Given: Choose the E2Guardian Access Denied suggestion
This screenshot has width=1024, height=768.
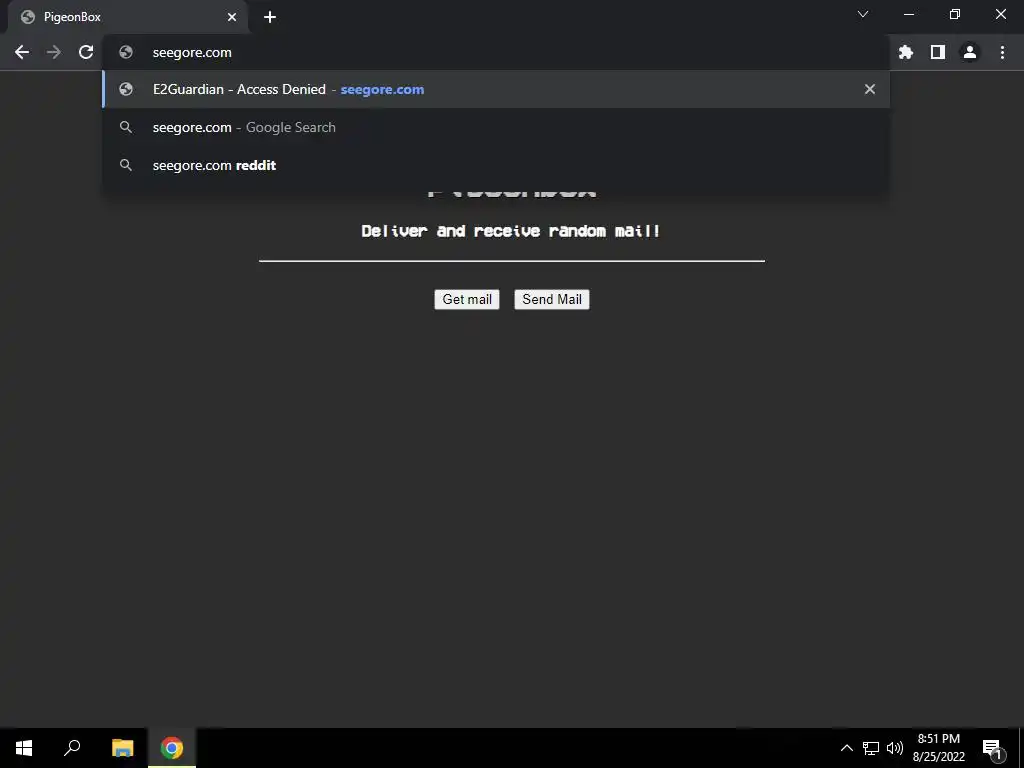Looking at the screenshot, I should point(496,89).
